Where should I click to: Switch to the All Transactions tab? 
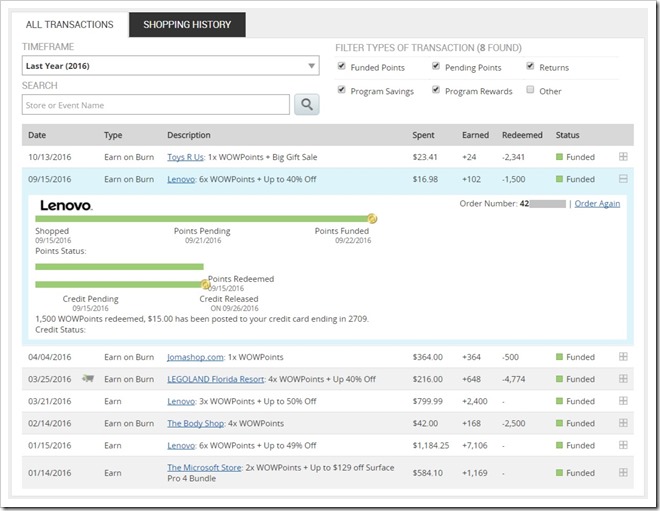(x=69, y=24)
